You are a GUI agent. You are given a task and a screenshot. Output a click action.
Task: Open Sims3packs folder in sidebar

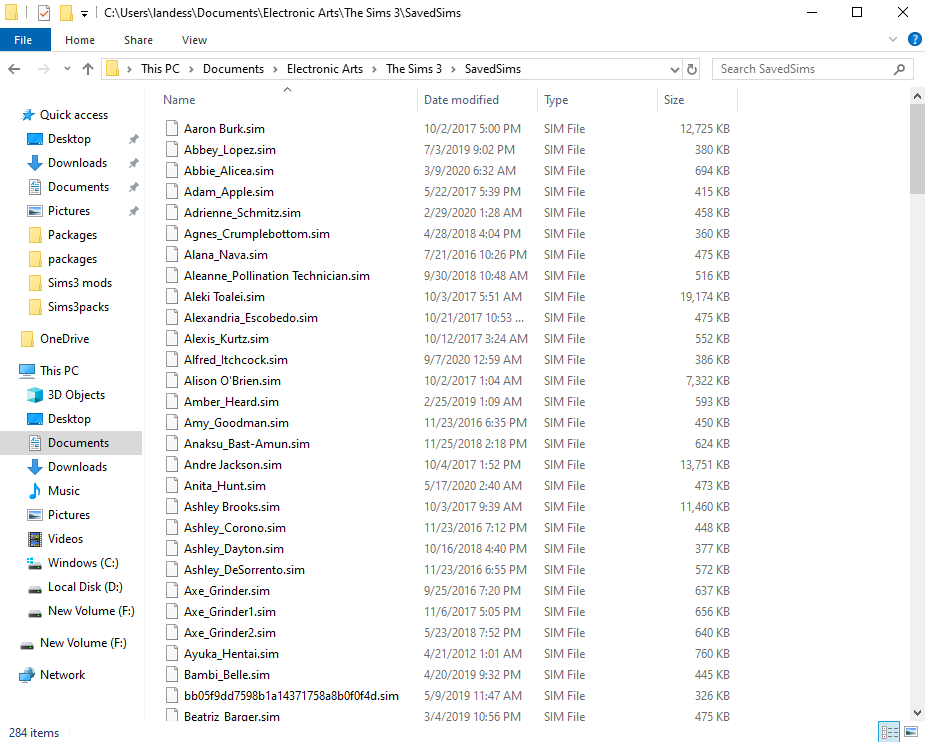pyautogui.click(x=78, y=307)
